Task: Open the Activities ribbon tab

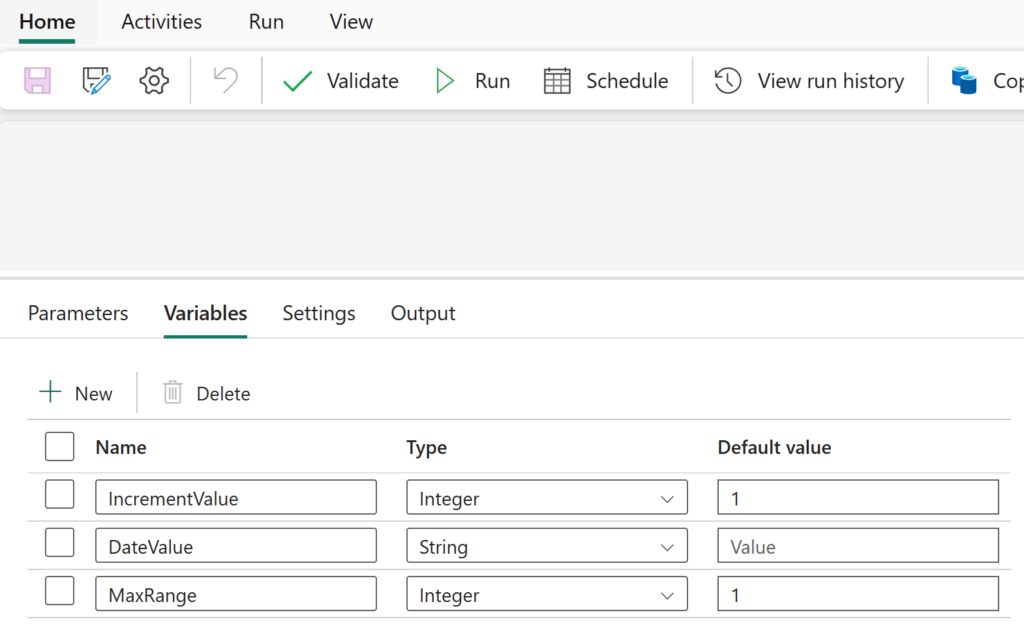Action: pos(161,21)
